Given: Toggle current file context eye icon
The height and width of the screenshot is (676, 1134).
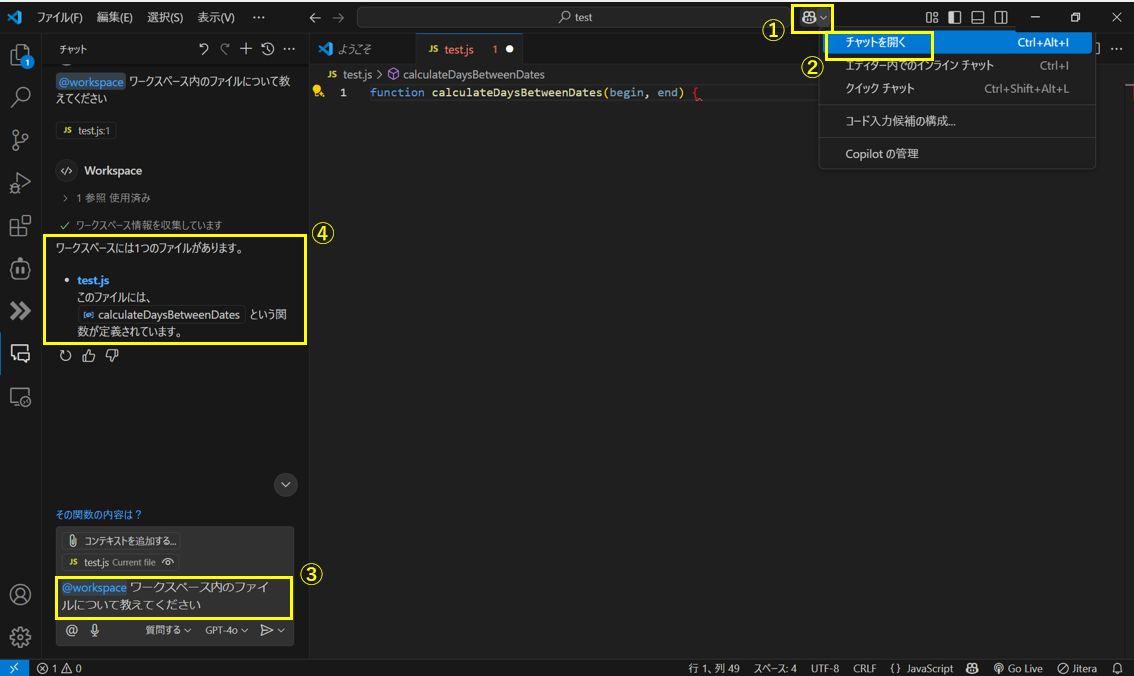Looking at the screenshot, I should click(168, 562).
